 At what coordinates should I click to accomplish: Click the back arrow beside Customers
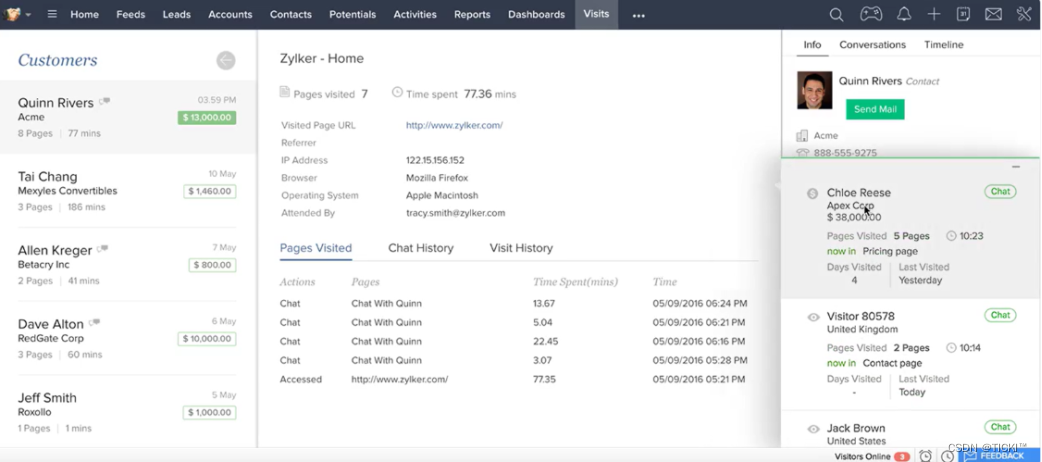[x=226, y=60]
